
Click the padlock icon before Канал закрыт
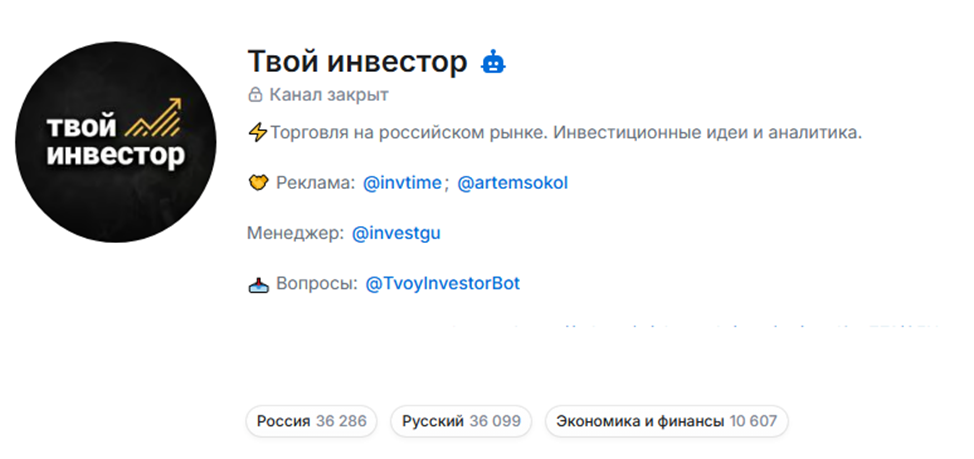[255, 96]
